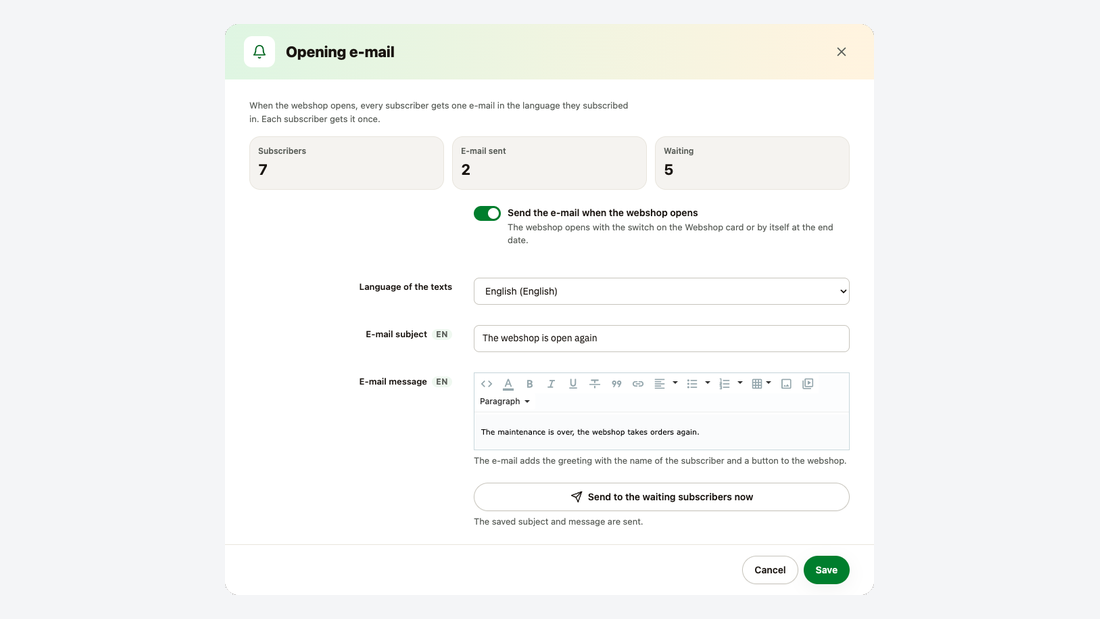Insert media into the message
This screenshot has width=1100, height=619.
tap(808, 384)
